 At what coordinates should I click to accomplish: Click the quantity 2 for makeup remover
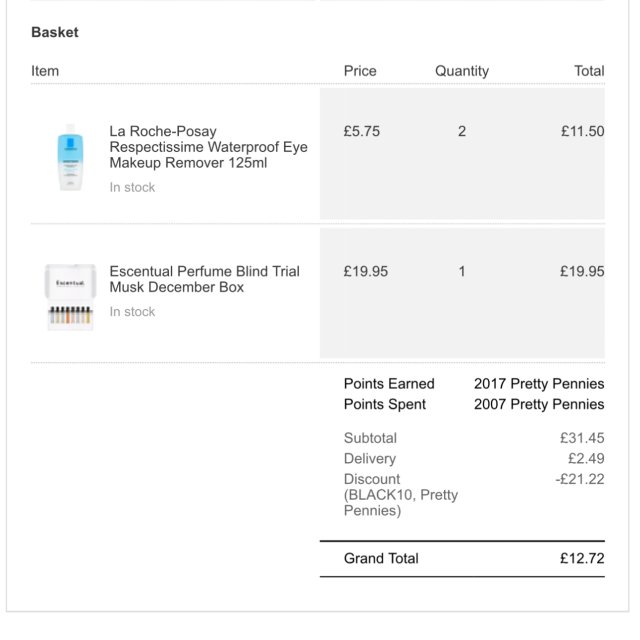pyautogui.click(x=462, y=131)
